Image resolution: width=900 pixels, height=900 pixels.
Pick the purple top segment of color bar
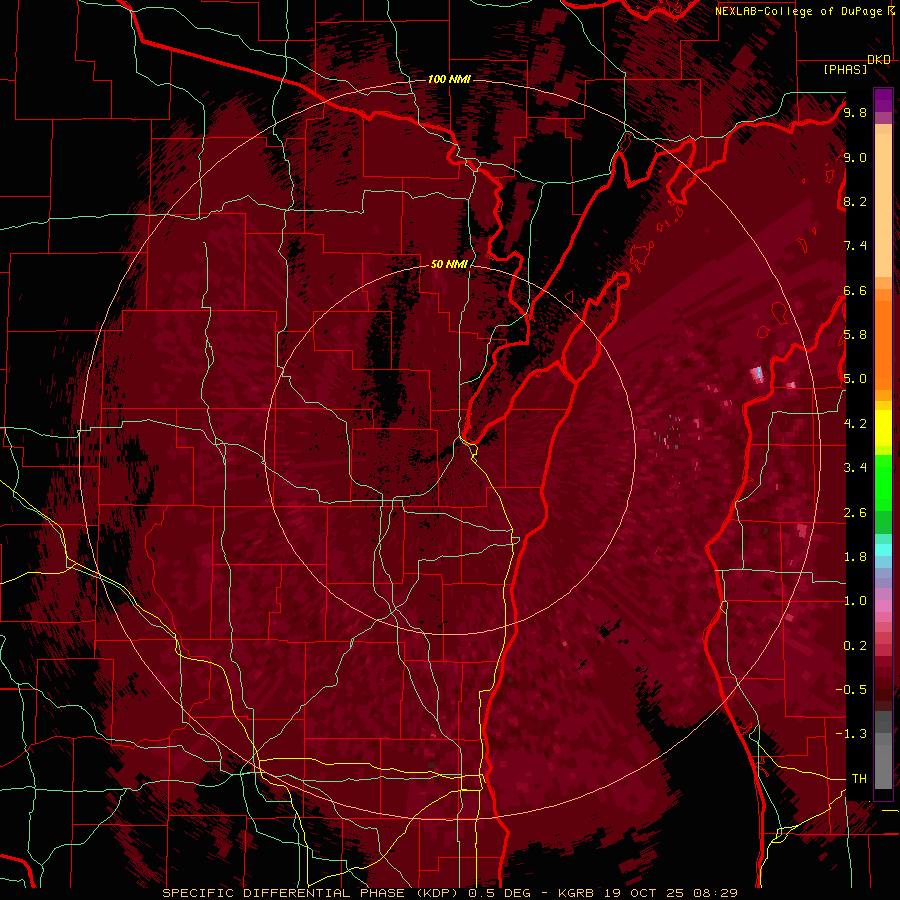click(x=883, y=100)
